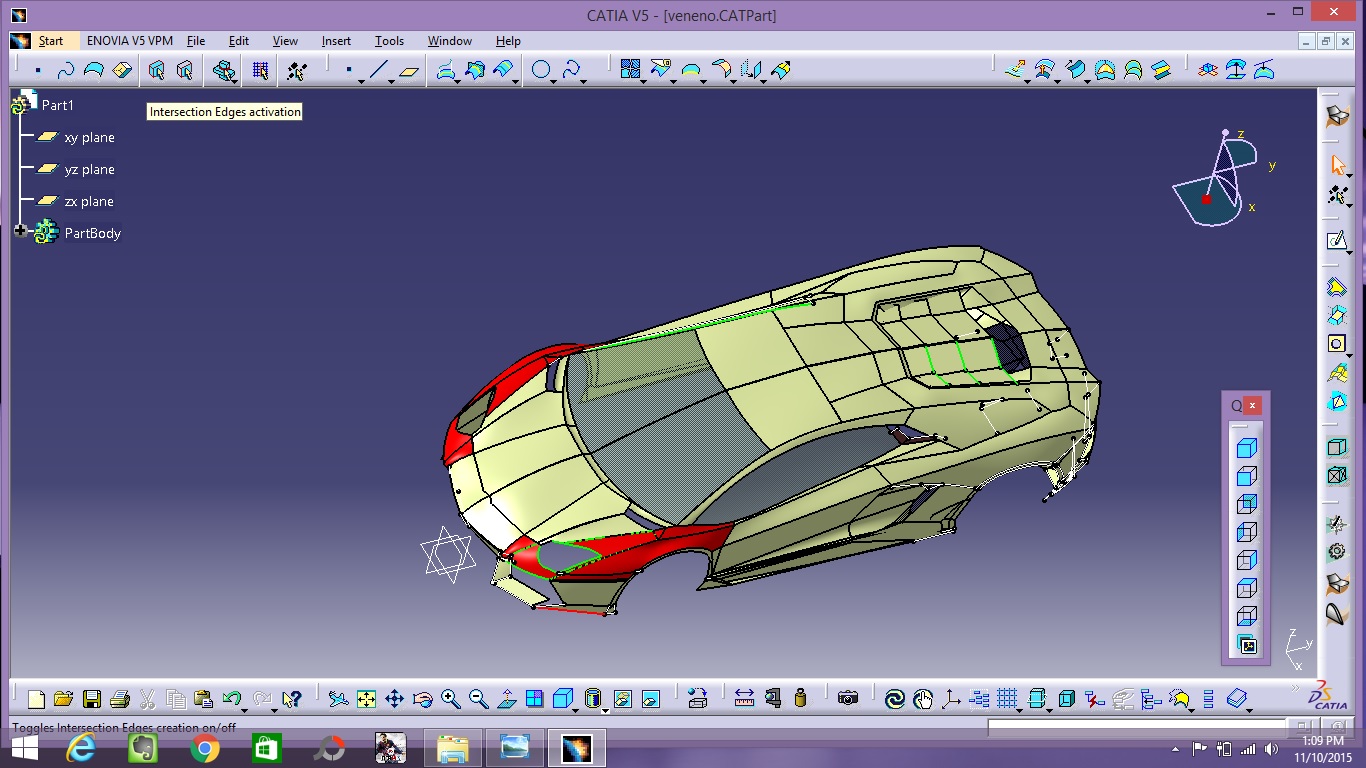
Task: Select the Plane creation tool
Action: (x=409, y=70)
